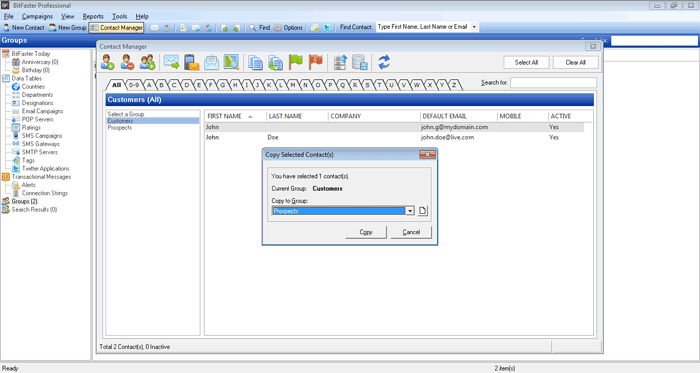This screenshot has height=373, width=700.
Task: Click the Copy button in the dialog
Action: 366,232
